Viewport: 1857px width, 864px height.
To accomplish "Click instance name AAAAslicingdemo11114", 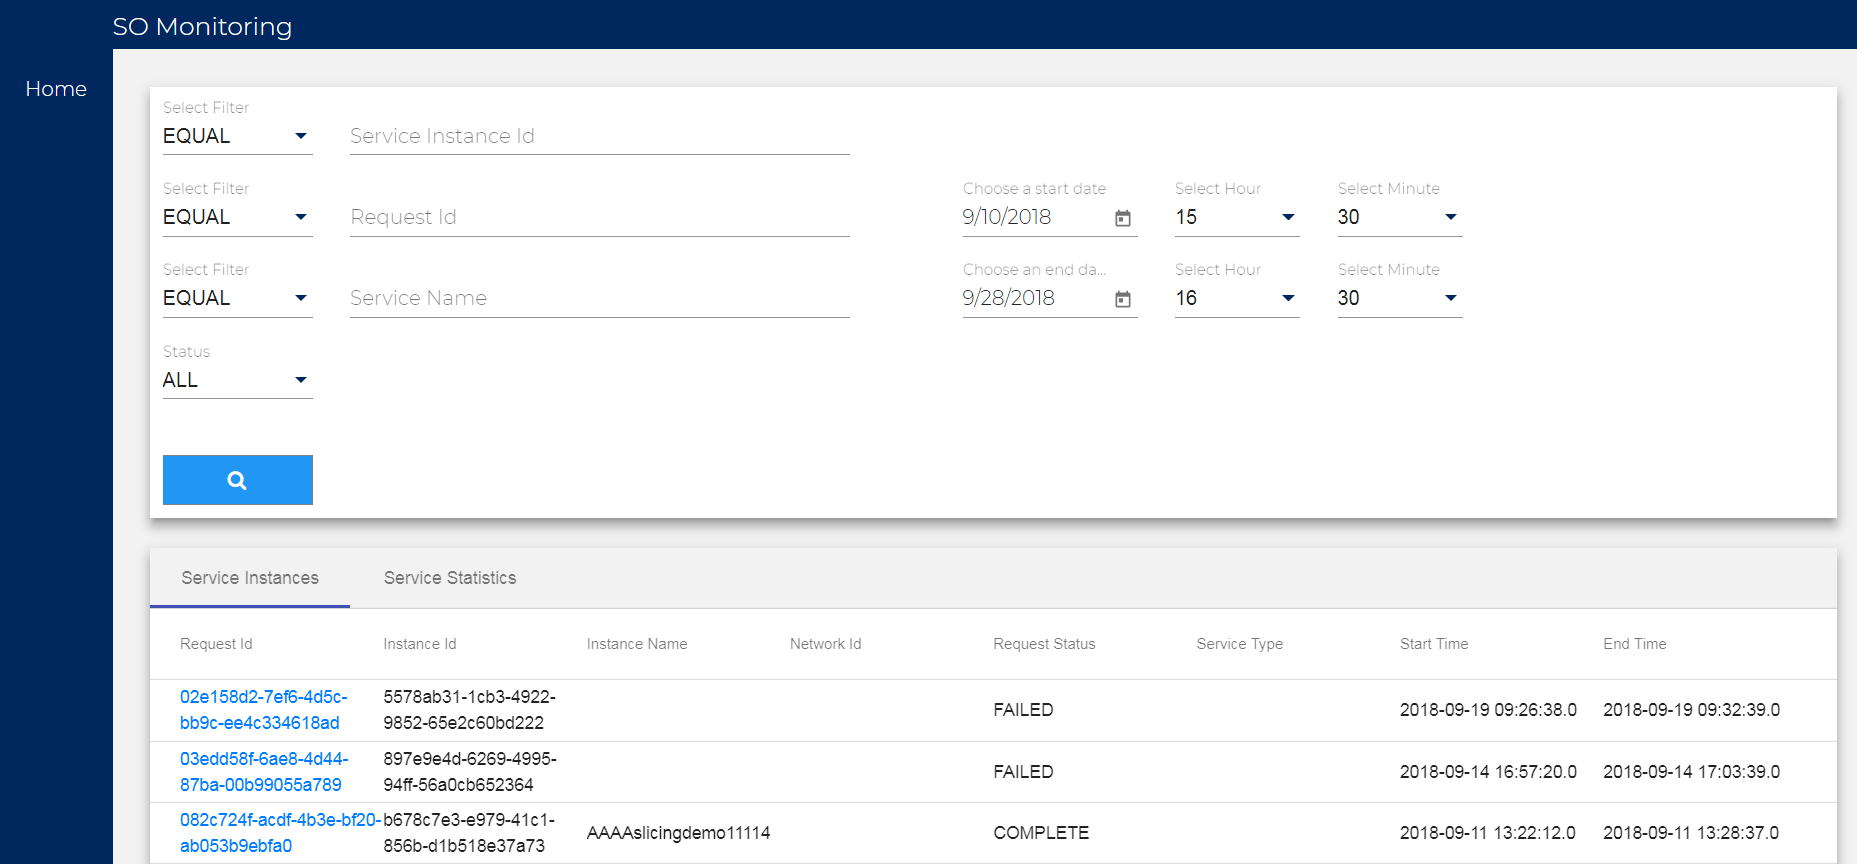I will click(x=678, y=833).
